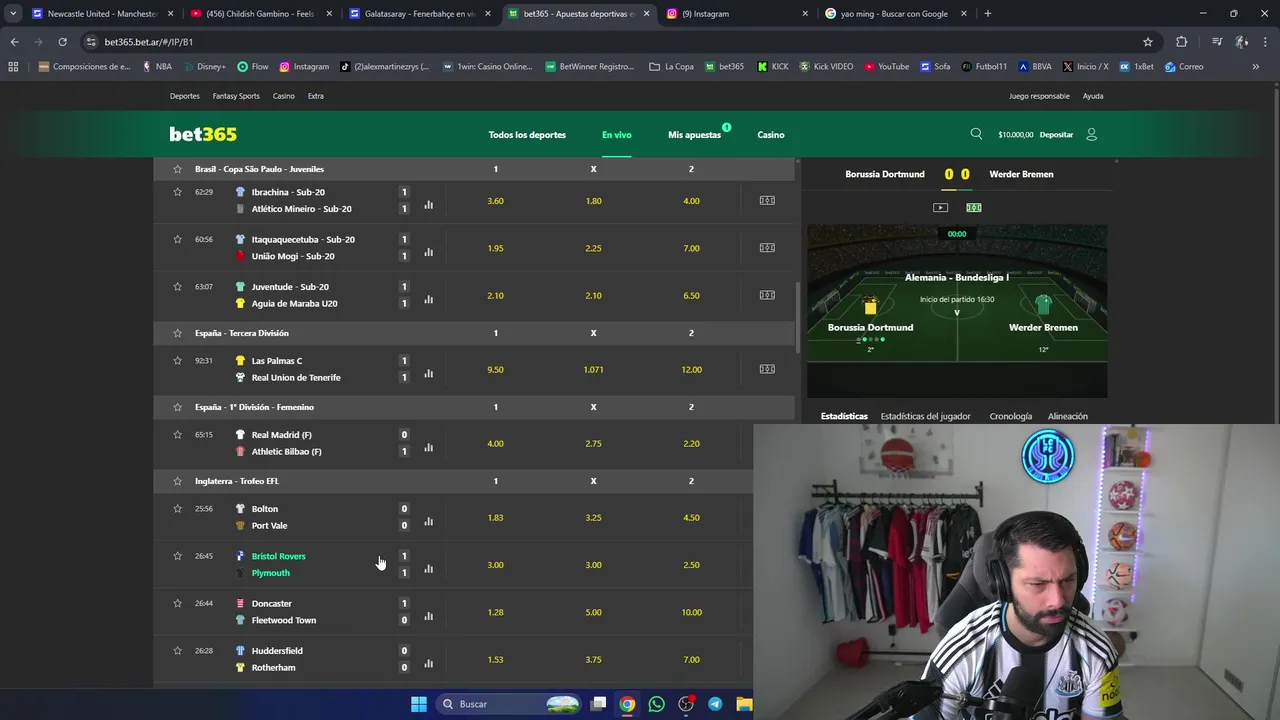Open the bet365 search icon
The image size is (1280, 720).
point(976,134)
